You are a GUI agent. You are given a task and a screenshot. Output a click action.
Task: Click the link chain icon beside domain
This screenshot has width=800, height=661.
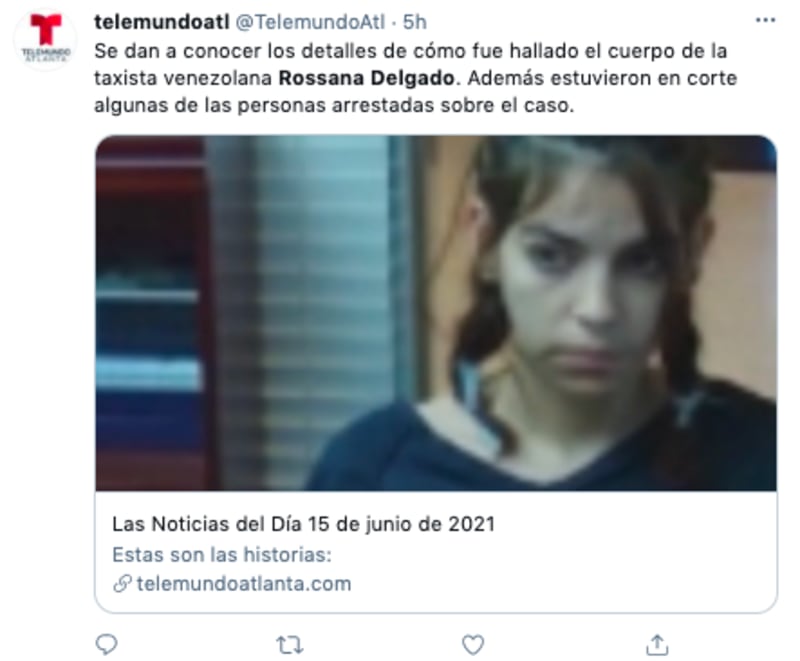tap(122, 583)
